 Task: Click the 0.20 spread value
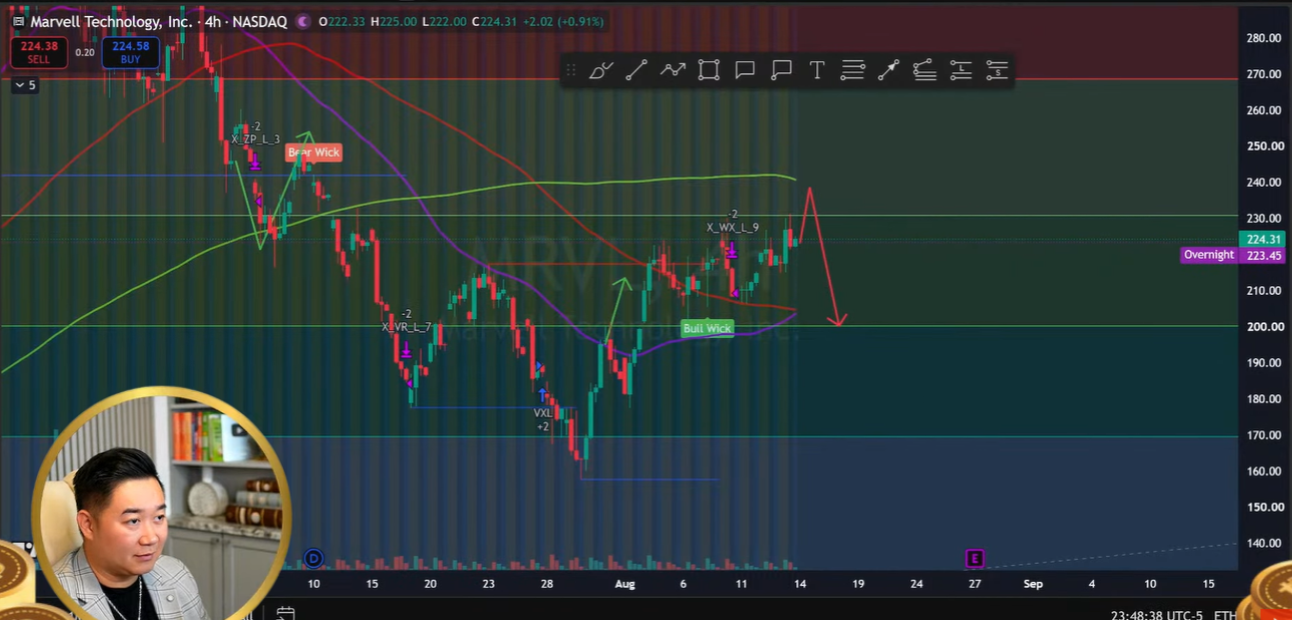click(x=85, y=52)
